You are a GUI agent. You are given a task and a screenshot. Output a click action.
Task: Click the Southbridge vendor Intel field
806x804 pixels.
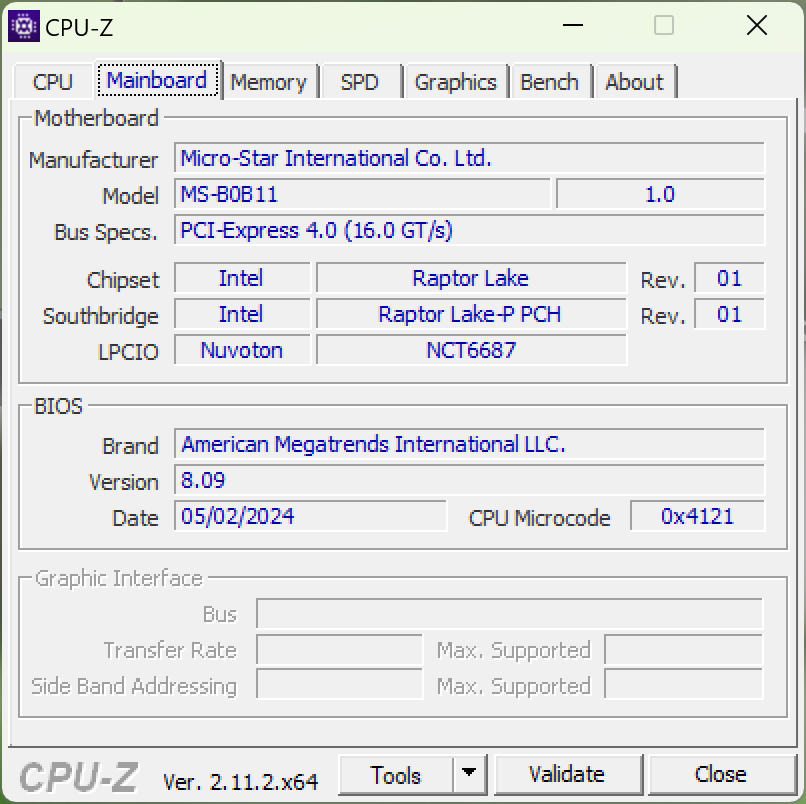pyautogui.click(x=242, y=314)
